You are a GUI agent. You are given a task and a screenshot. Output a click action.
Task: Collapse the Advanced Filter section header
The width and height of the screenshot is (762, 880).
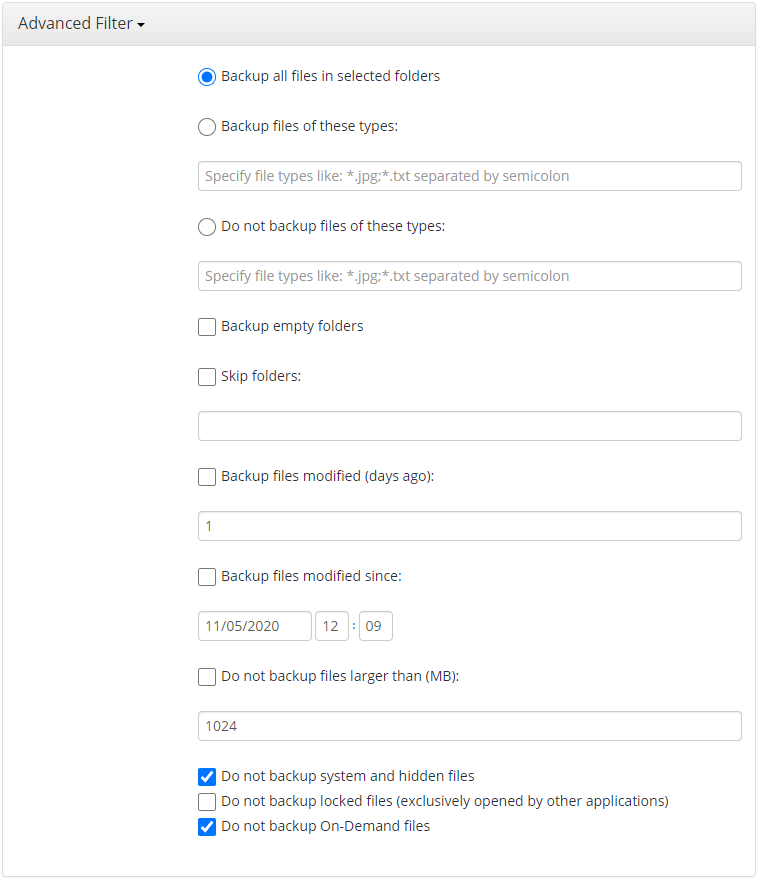click(x=81, y=24)
